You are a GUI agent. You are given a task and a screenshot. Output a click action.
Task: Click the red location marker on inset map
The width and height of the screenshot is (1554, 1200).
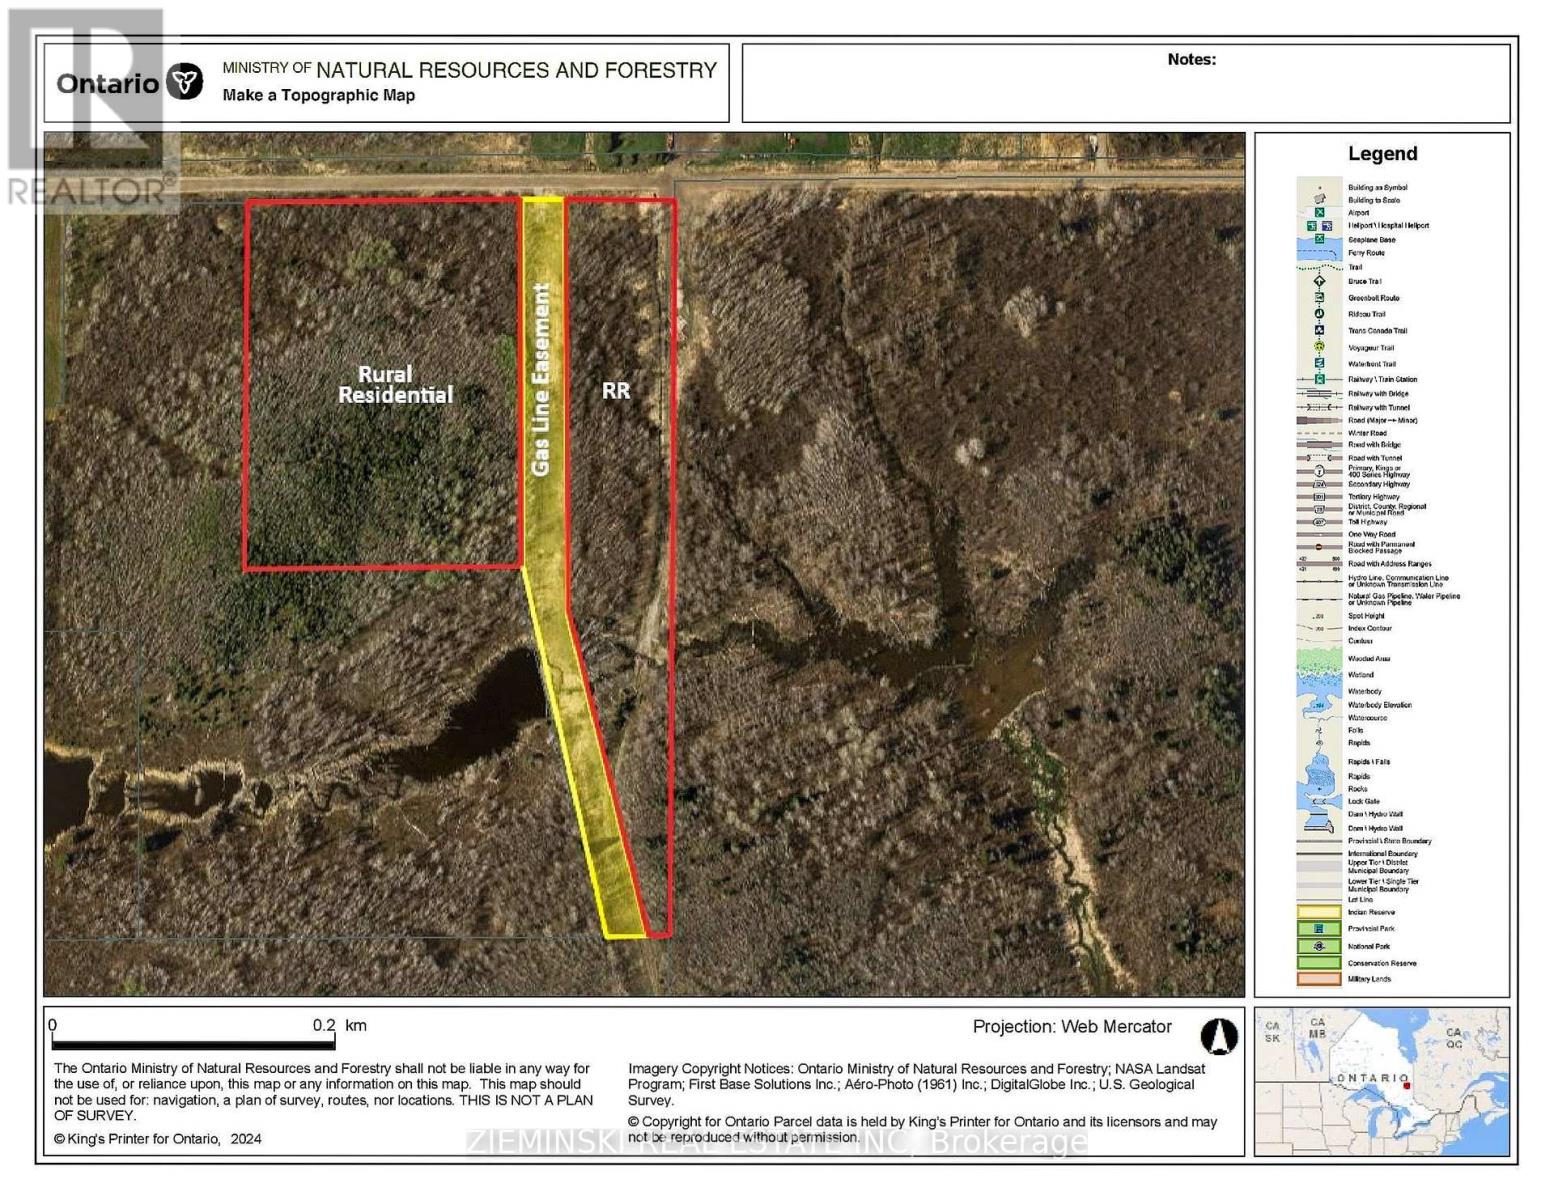click(x=1406, y=1085)
